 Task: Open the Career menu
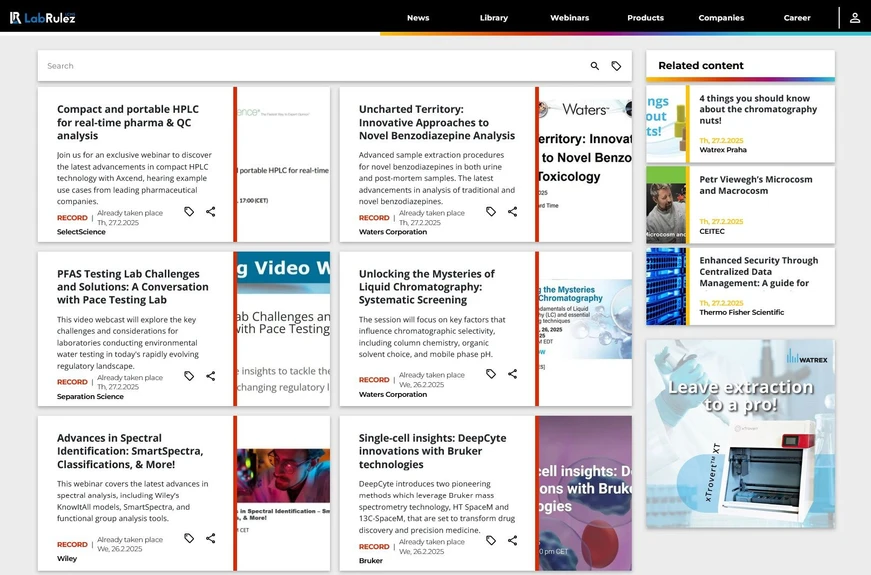pos(797,18)
